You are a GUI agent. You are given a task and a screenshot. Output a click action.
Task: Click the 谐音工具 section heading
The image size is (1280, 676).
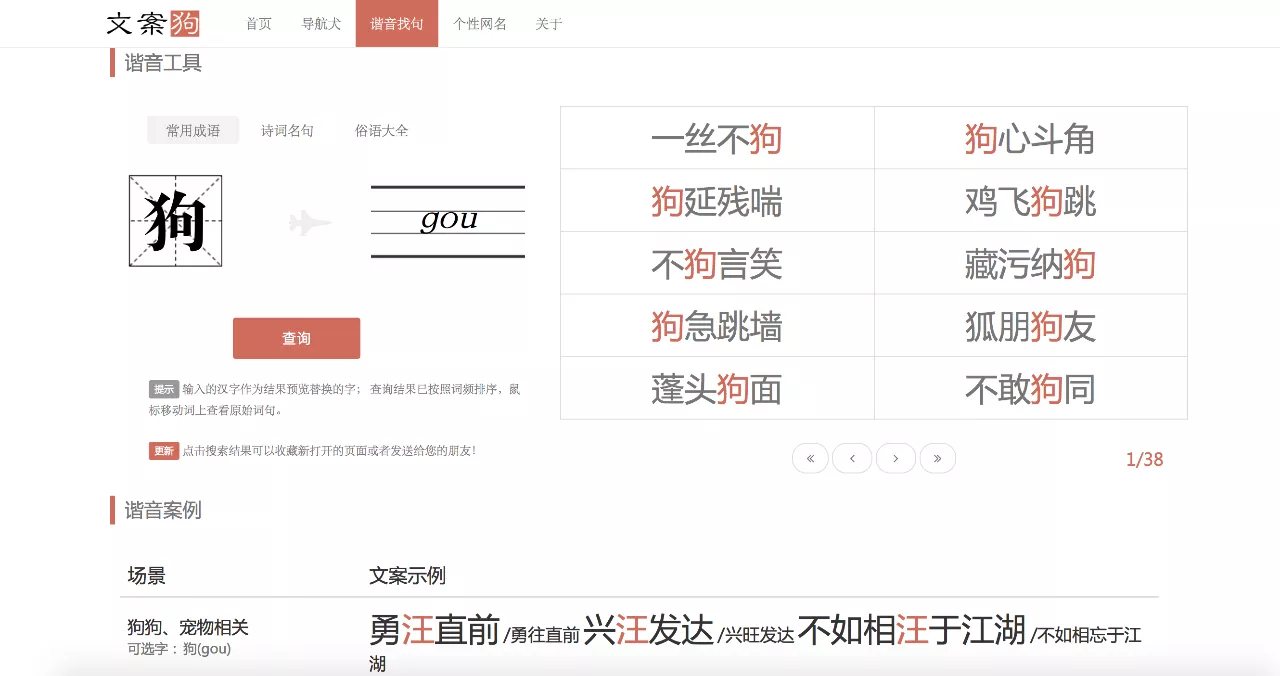(x=163, y=63)
